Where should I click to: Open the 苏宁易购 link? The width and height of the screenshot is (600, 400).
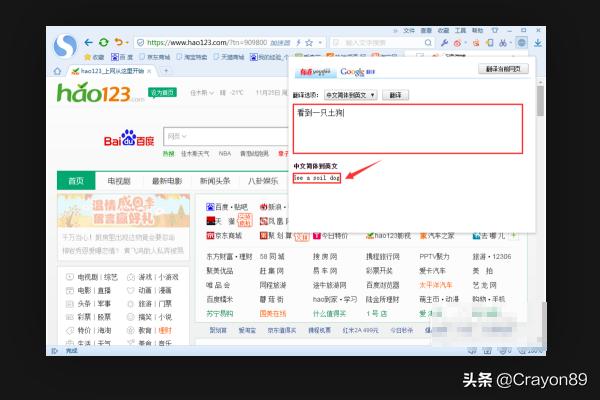click(220, 313)
